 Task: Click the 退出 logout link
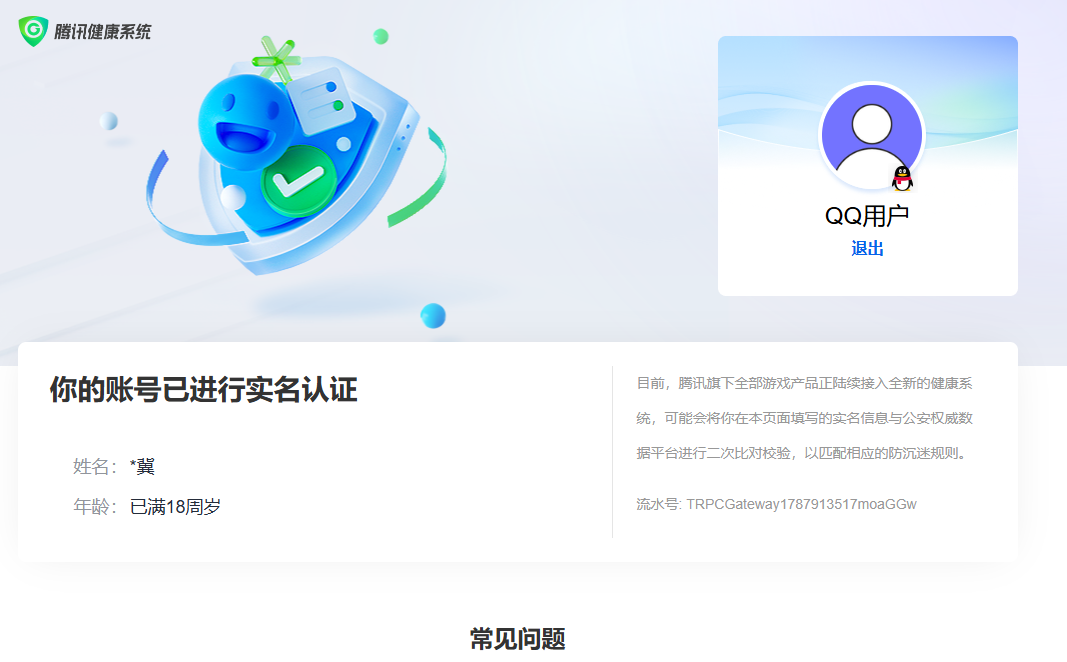867,248
